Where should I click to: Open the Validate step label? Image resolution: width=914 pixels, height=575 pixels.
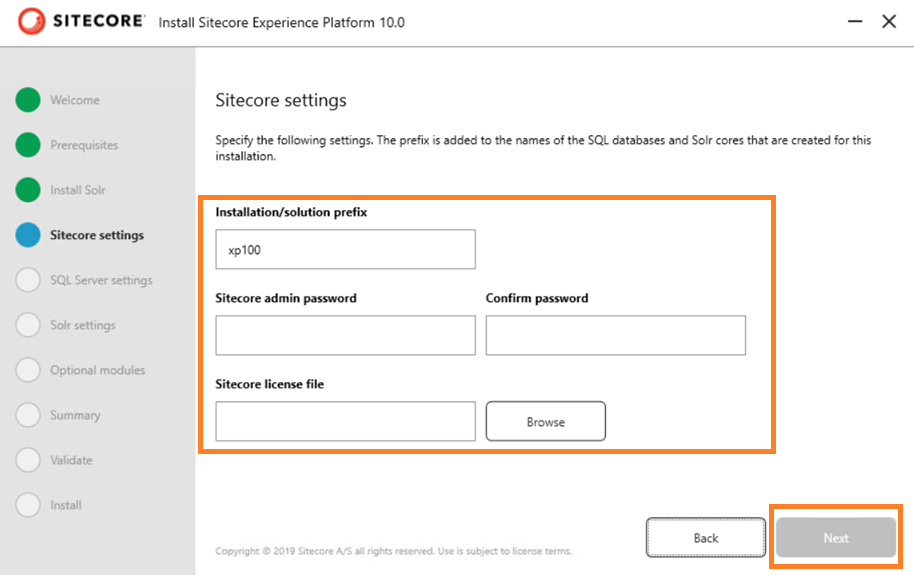[71, 460]
